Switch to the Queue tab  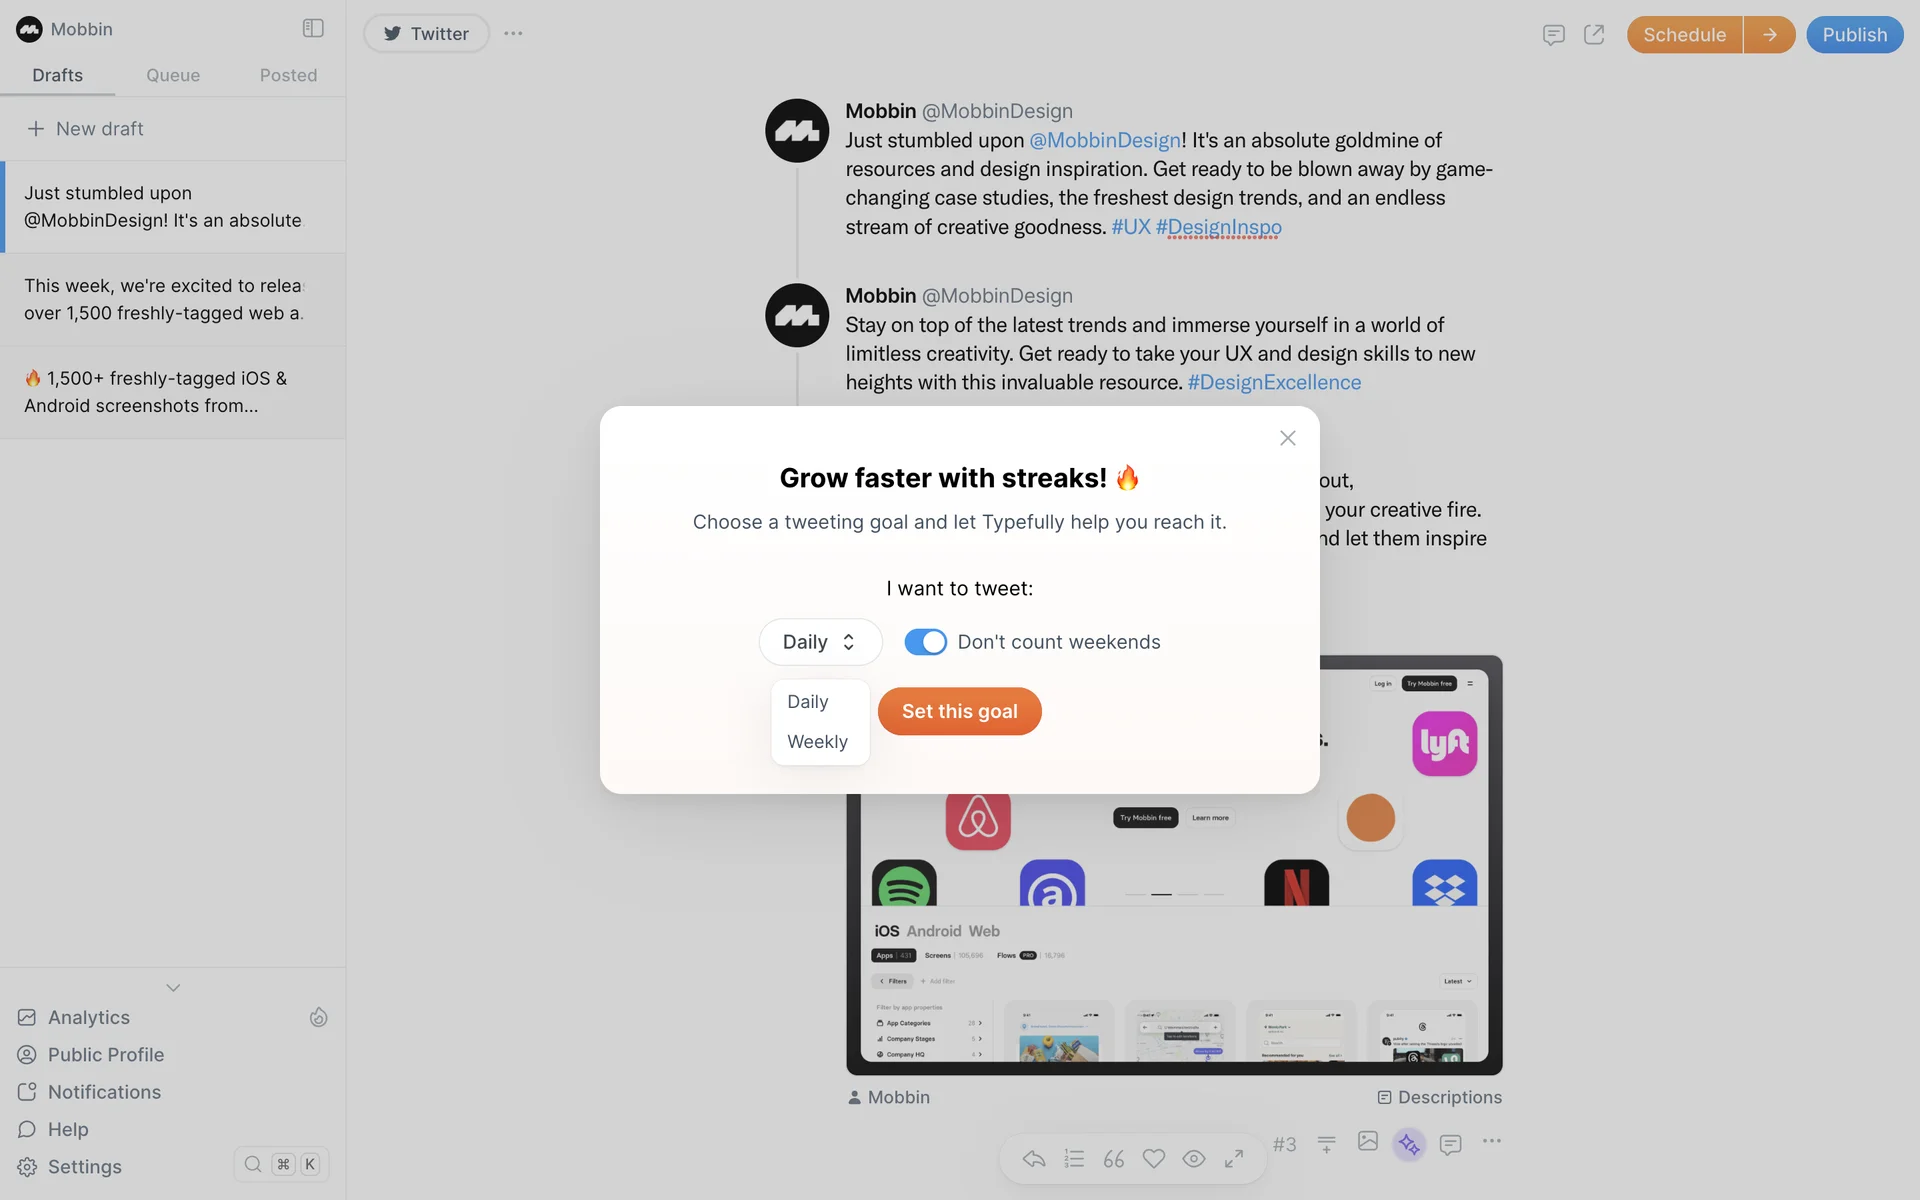(x=173, y=75)
